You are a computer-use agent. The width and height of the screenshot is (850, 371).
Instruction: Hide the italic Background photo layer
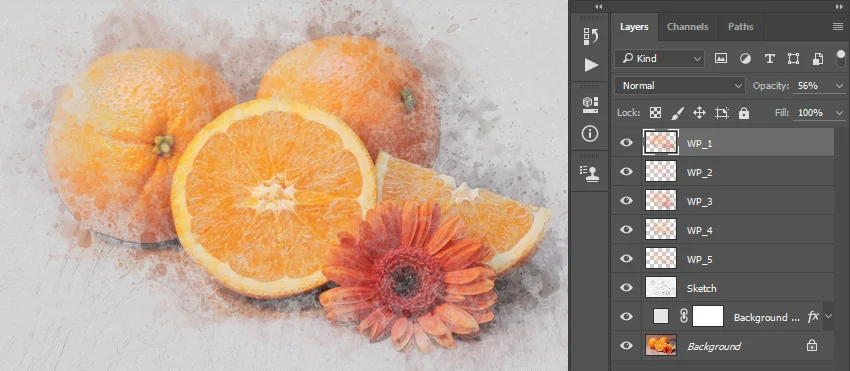626,346
